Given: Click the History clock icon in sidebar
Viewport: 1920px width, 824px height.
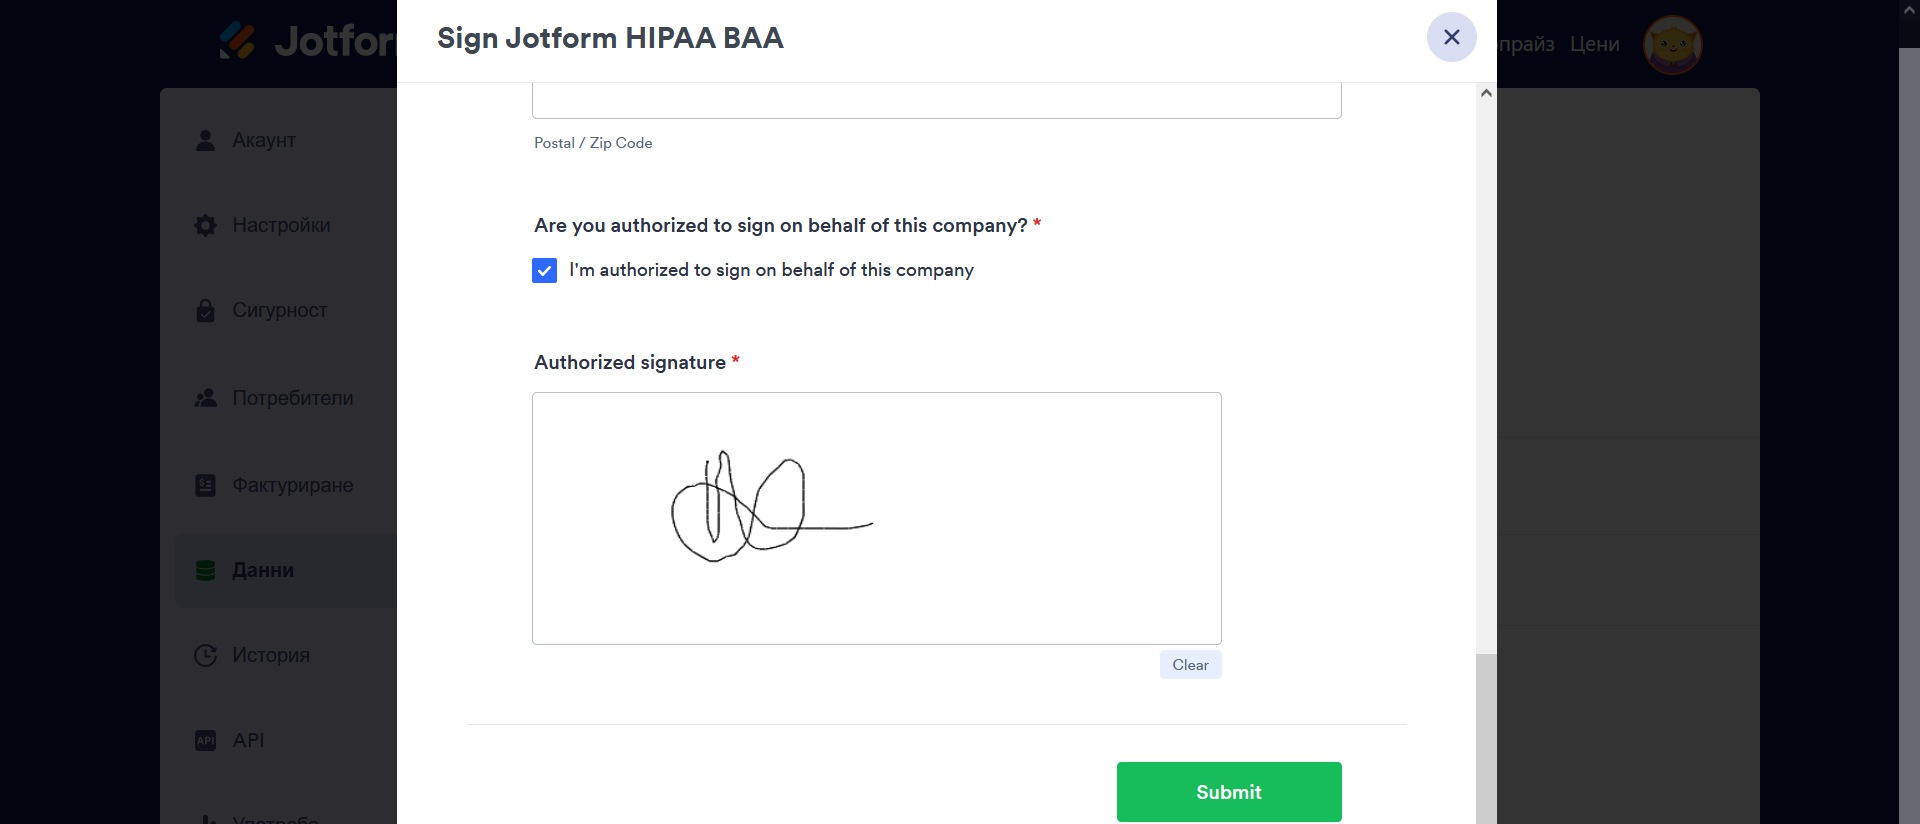Looking at the screenshot, I should click(205, 655).
